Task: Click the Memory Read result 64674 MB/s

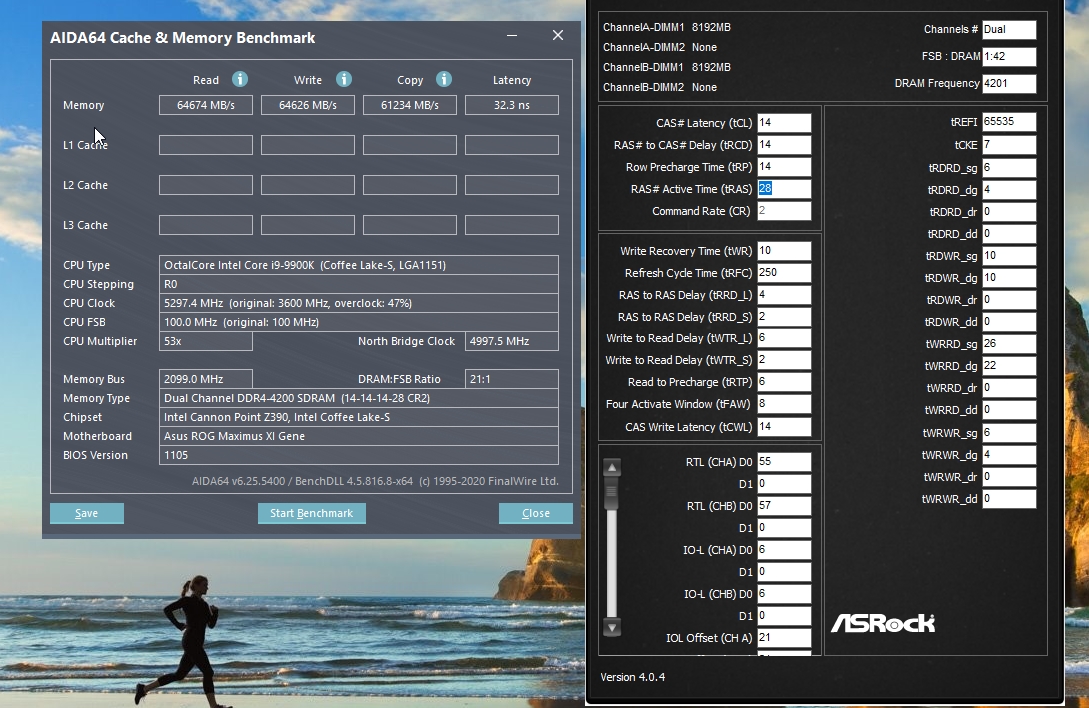Action: (206, 105)
